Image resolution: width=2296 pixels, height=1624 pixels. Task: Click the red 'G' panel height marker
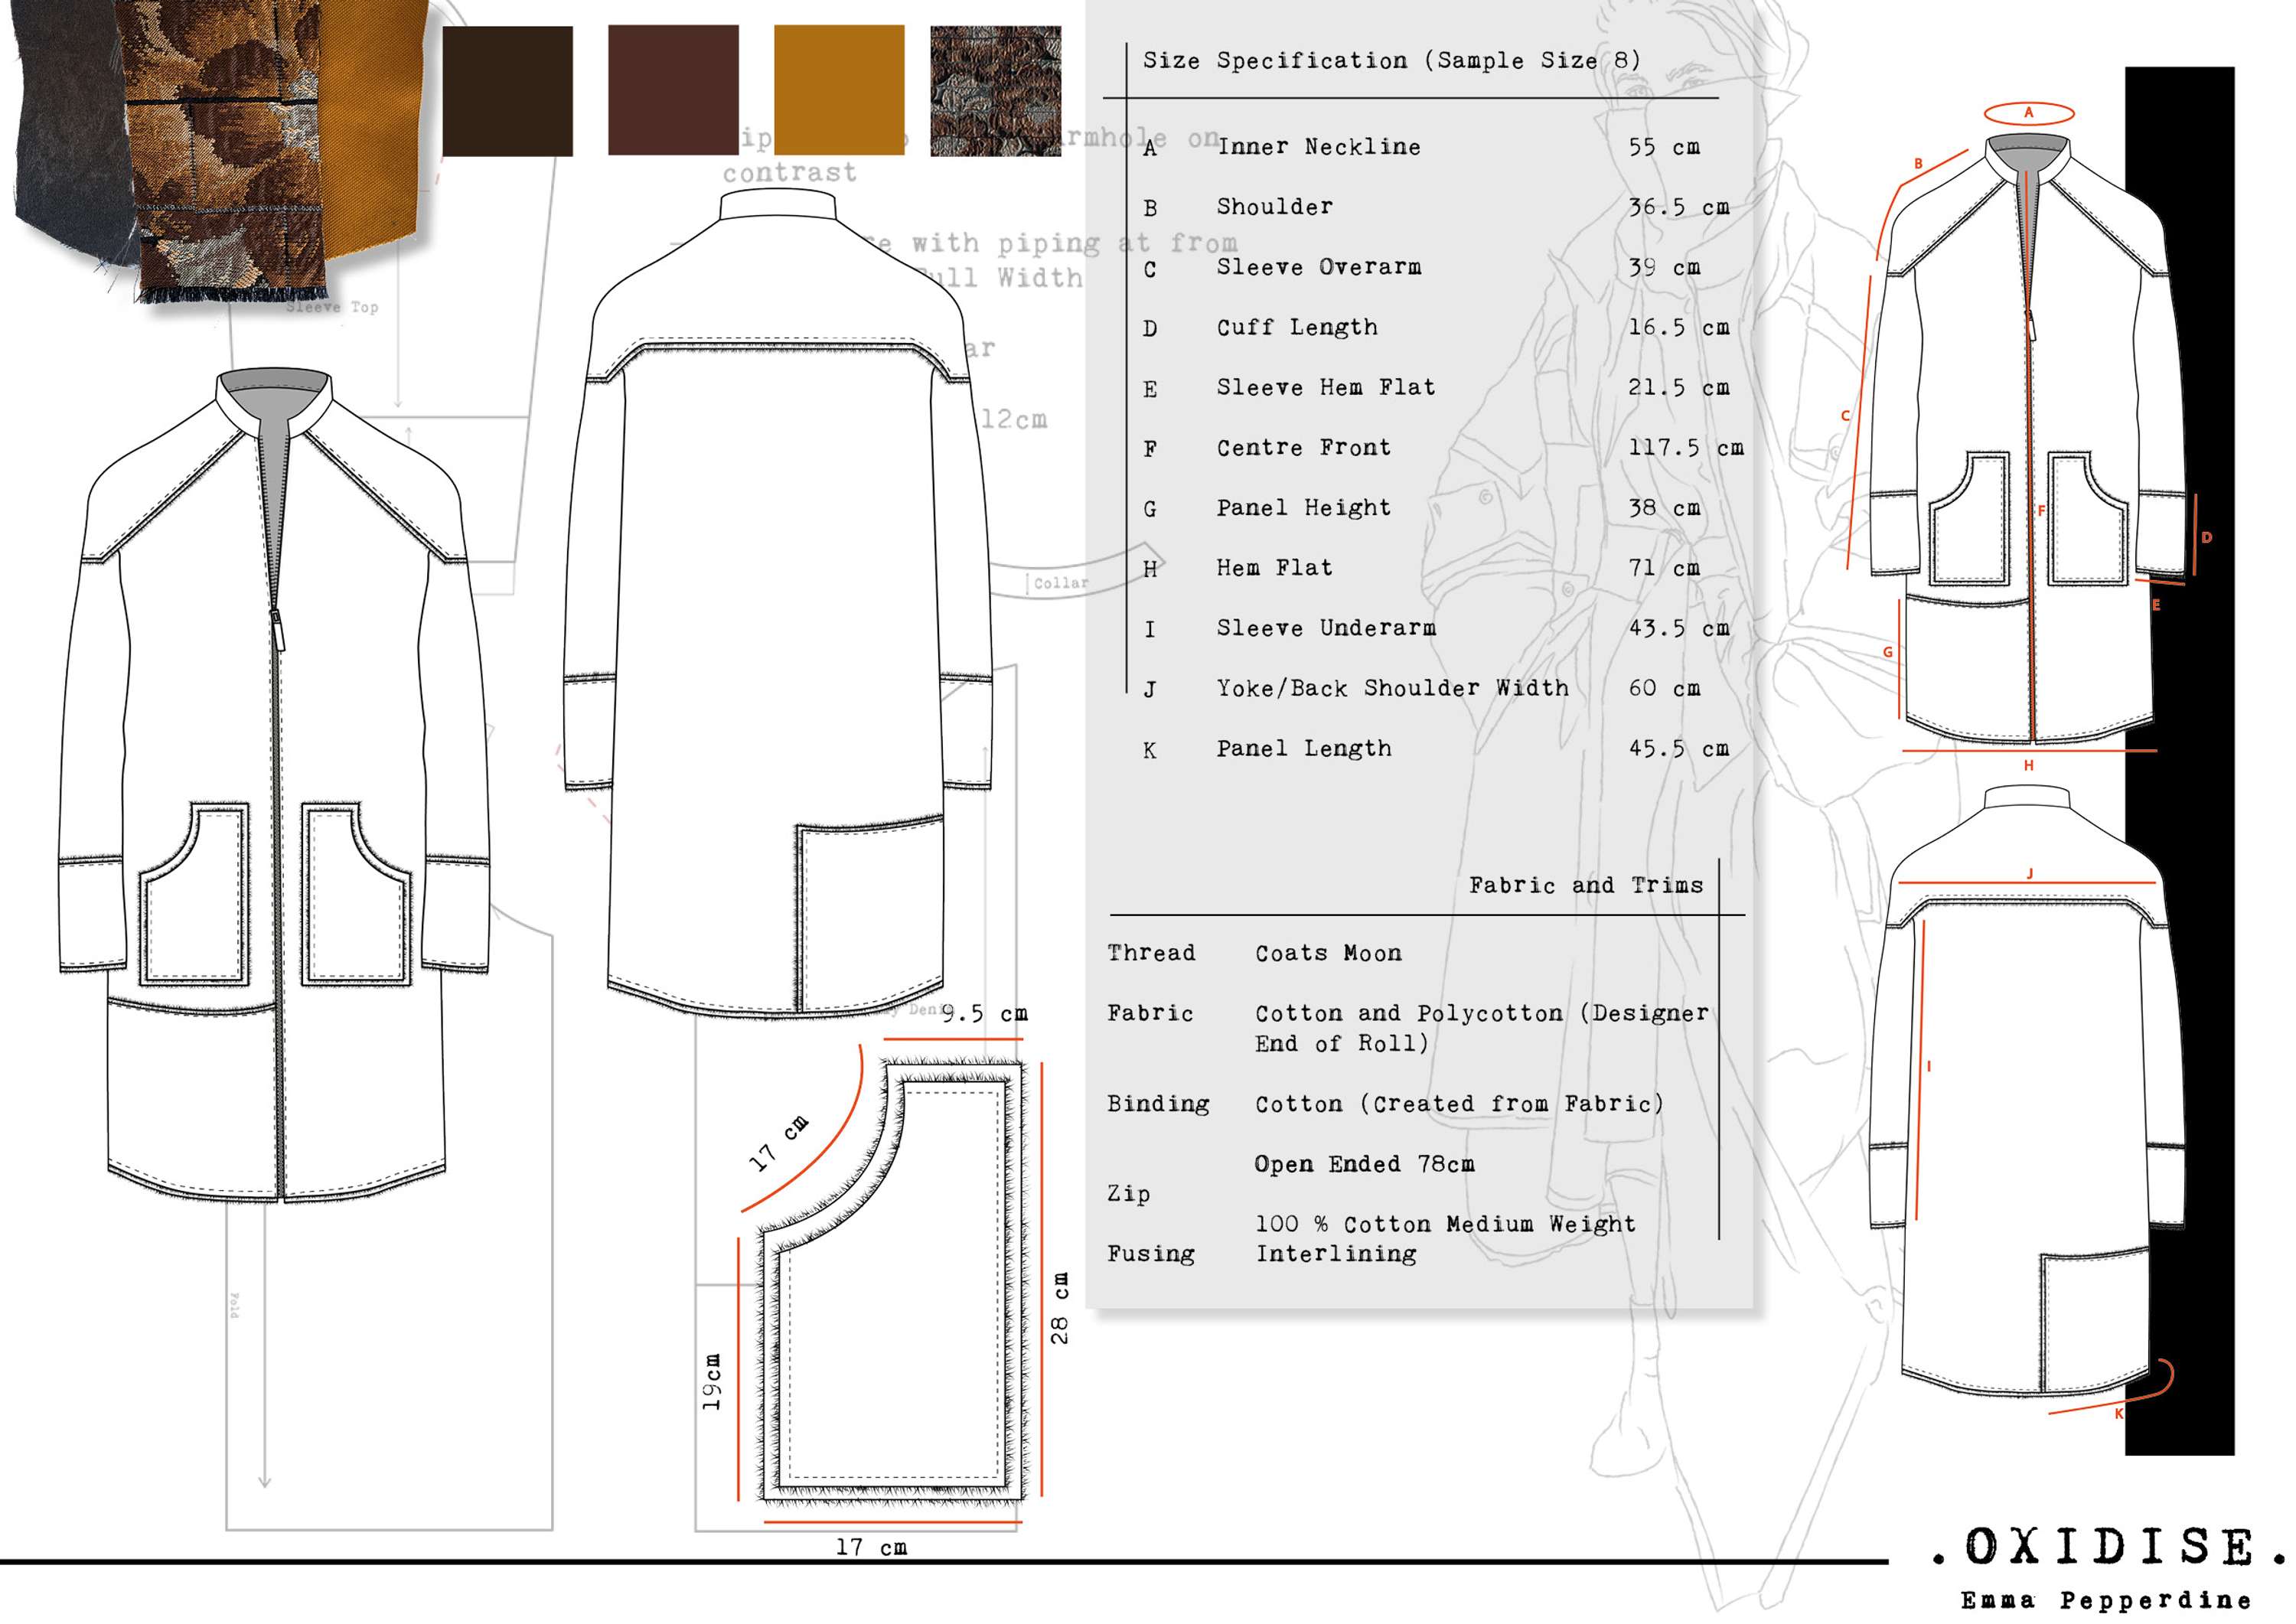pyautogui.click(x=1888, y=652)
